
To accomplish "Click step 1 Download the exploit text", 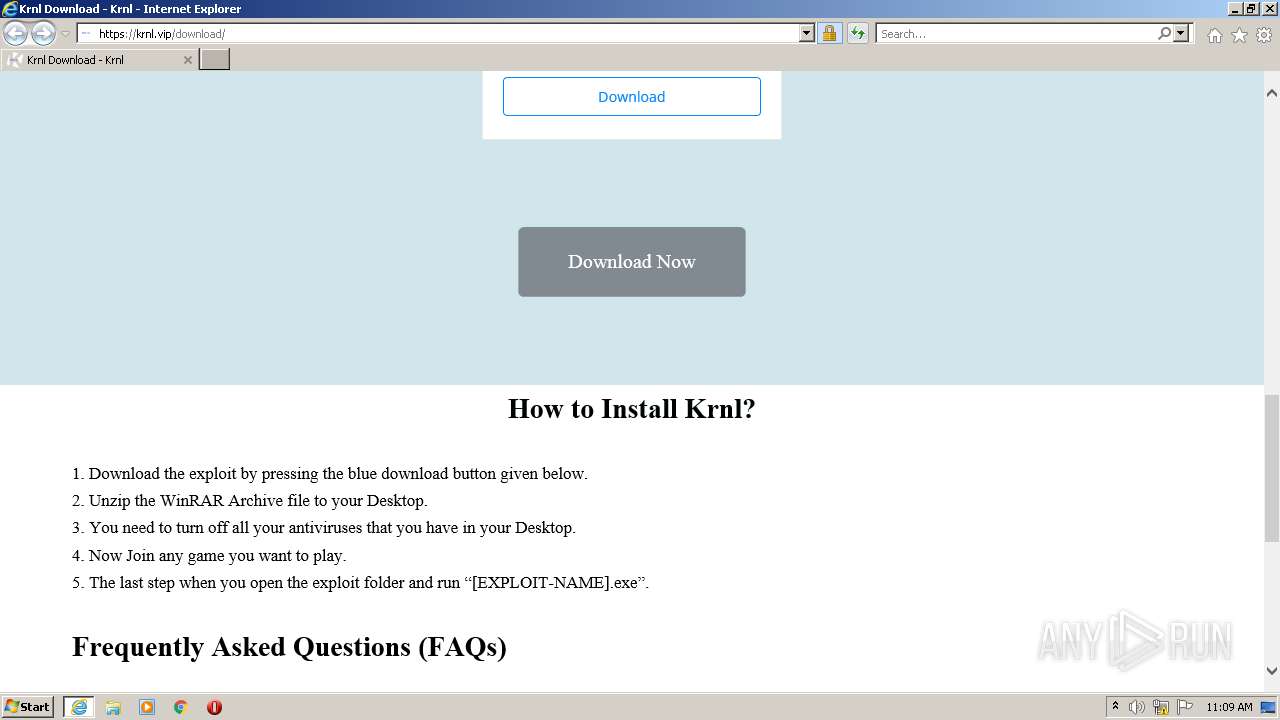I will (x=338, y=474).
